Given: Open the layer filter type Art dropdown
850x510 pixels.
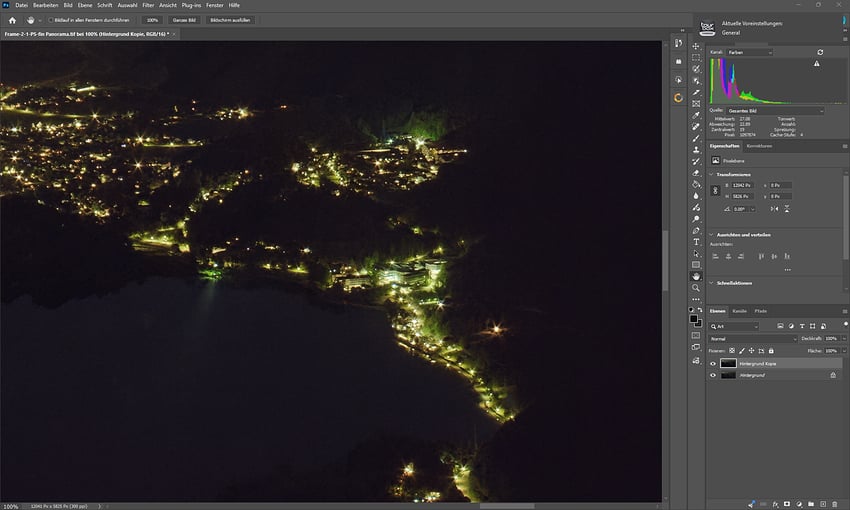Looking at the screenshot, I should point(735,326).
